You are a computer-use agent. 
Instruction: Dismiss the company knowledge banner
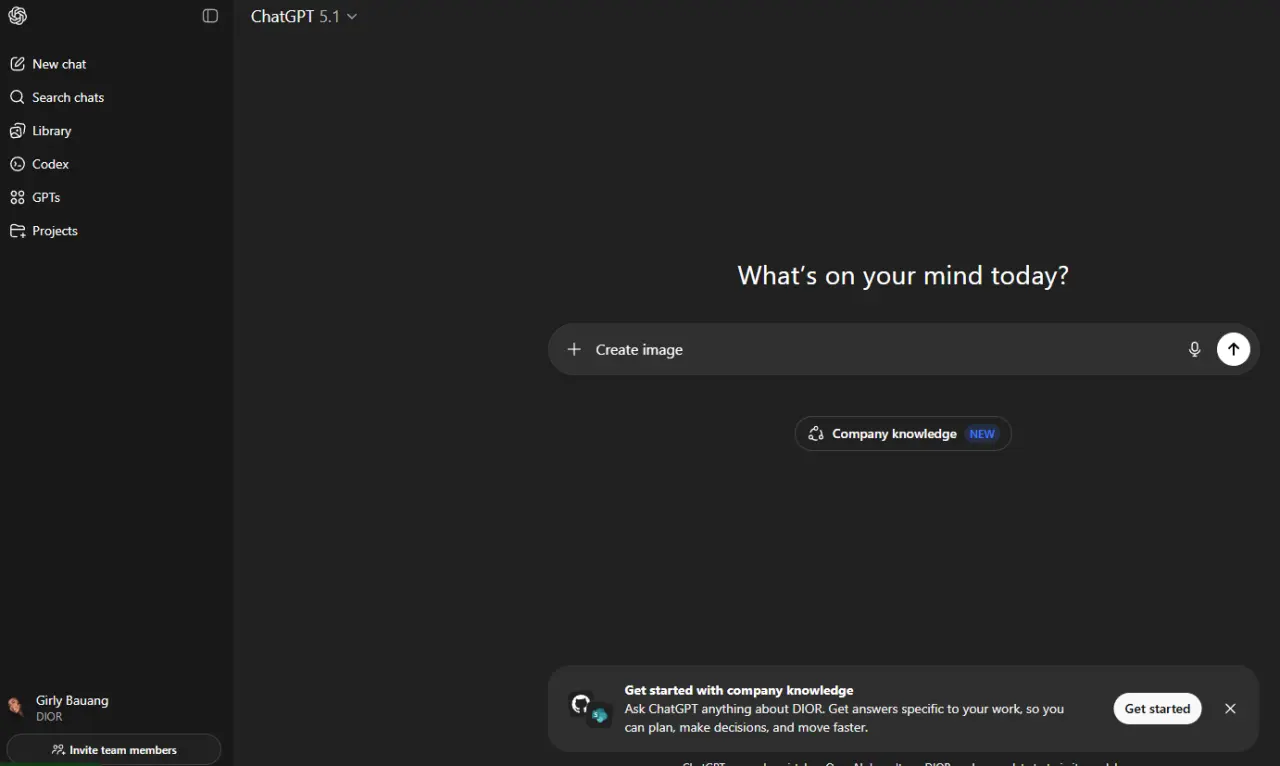pyautogui.click(x=1230, y=708)
